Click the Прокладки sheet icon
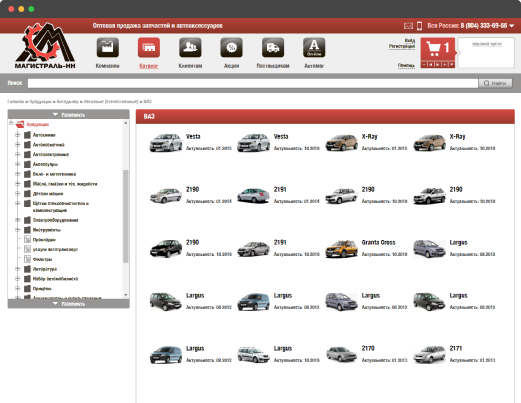 (27, 239)
